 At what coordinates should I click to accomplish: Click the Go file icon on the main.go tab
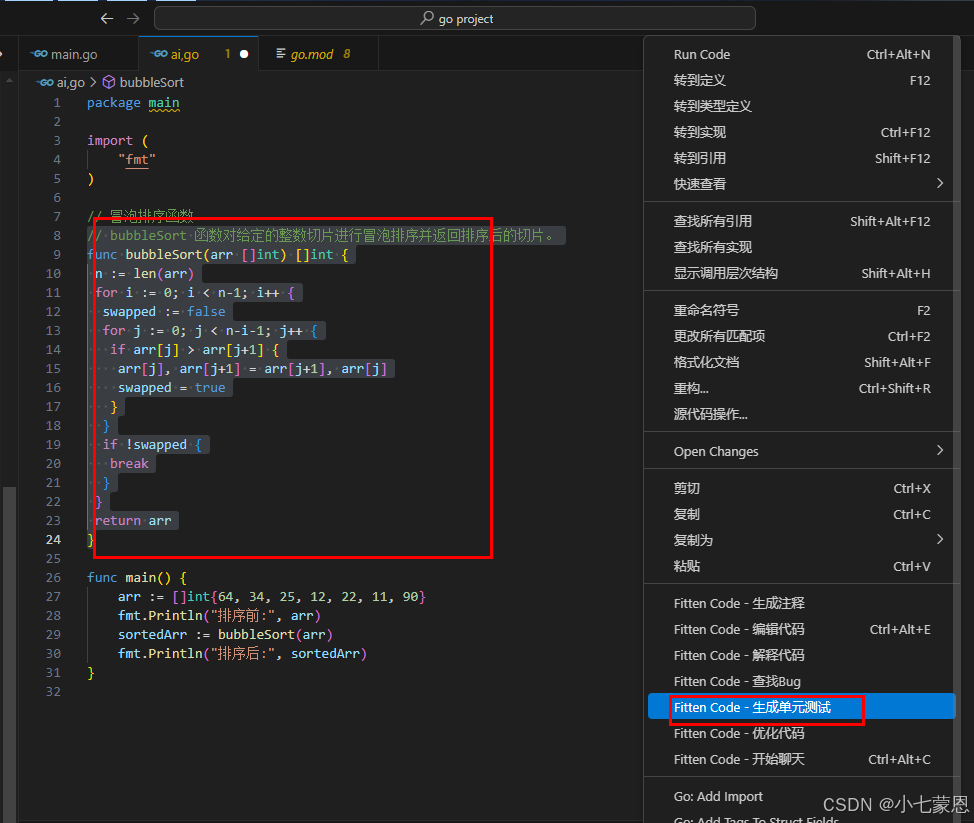point(40,54)
